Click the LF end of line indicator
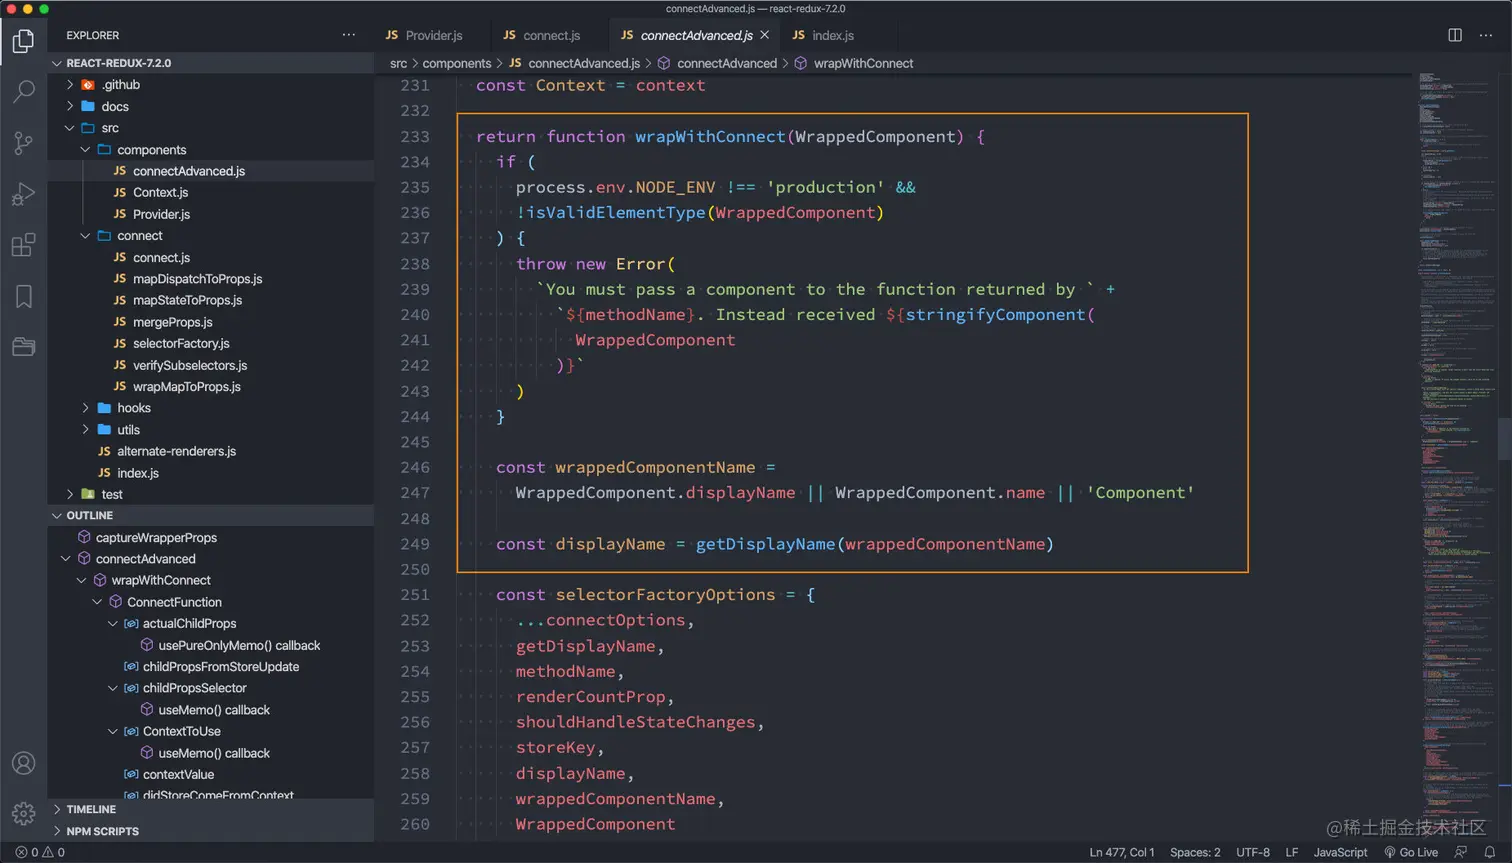Image resolution: width=1512 pixels, height=863 pixels. pos(1292,852)
